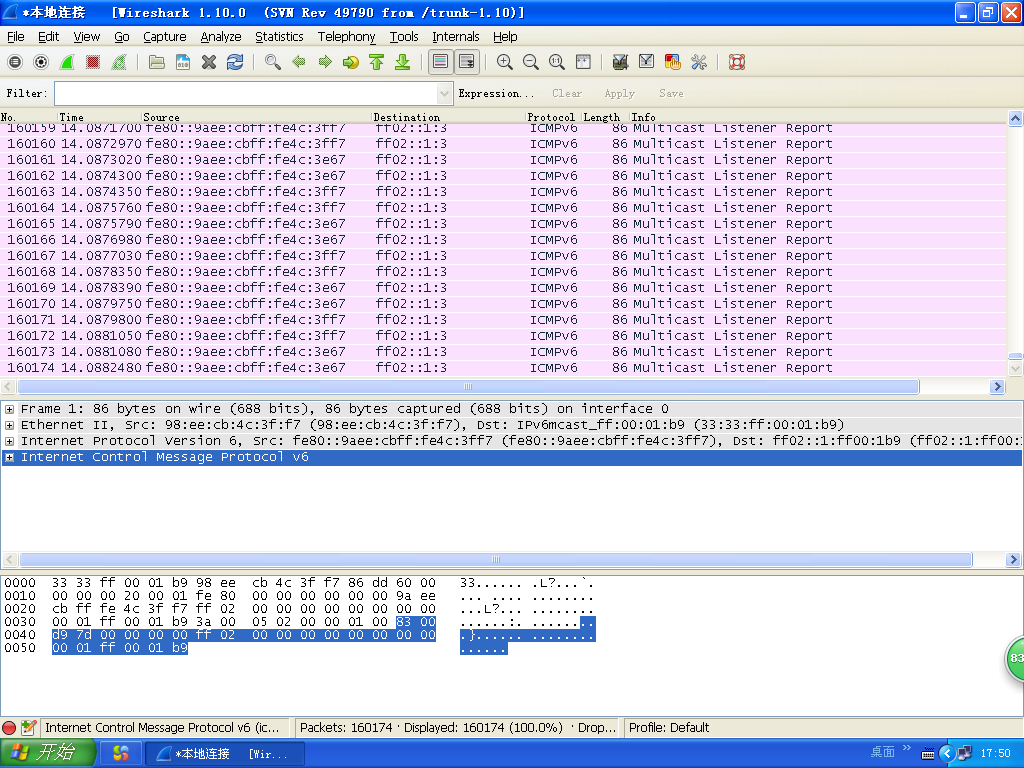
Task: Click the network tray icon near clock
Action: [x=965, y=754]
